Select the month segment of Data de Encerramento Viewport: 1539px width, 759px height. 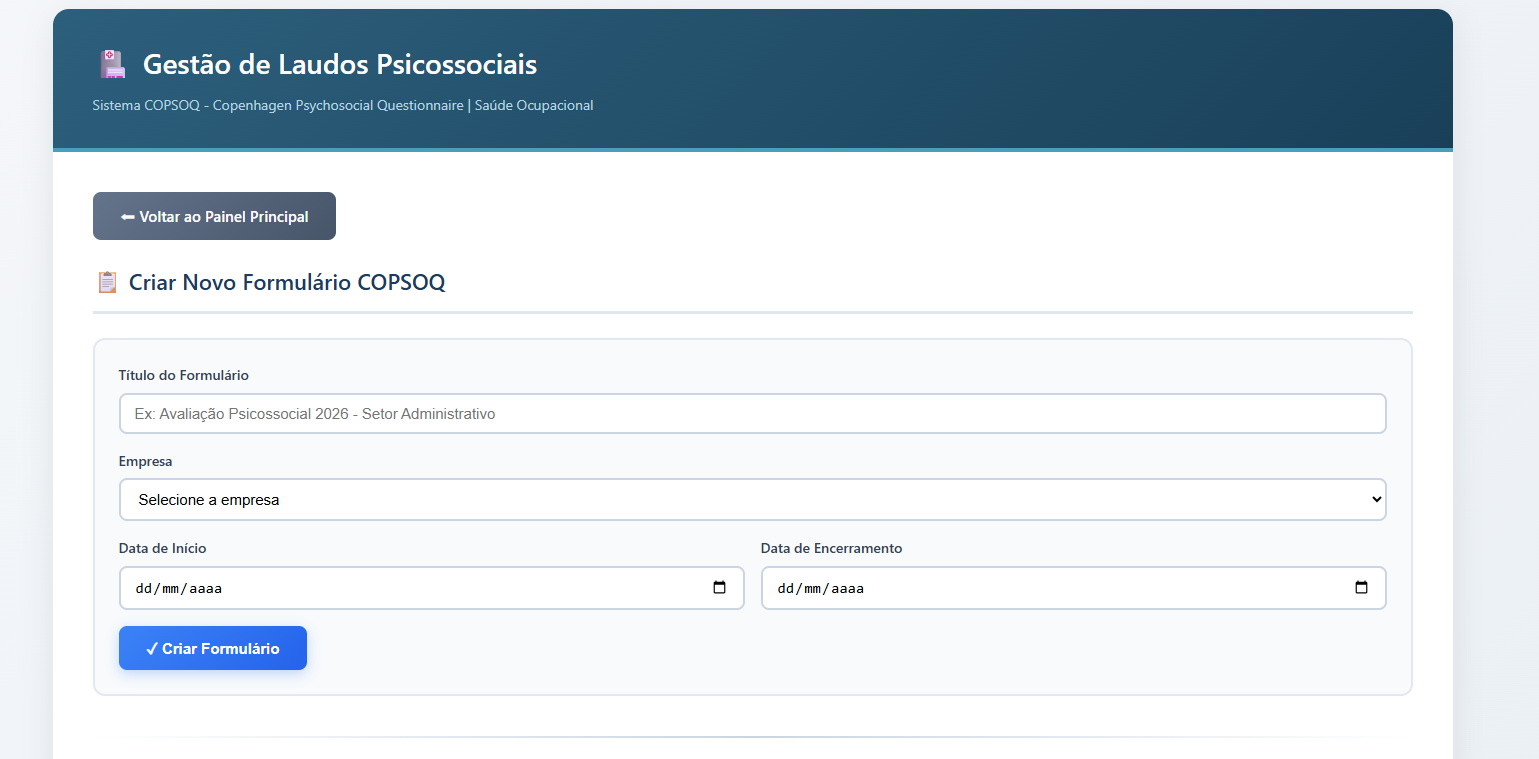[x=813, y=589]
